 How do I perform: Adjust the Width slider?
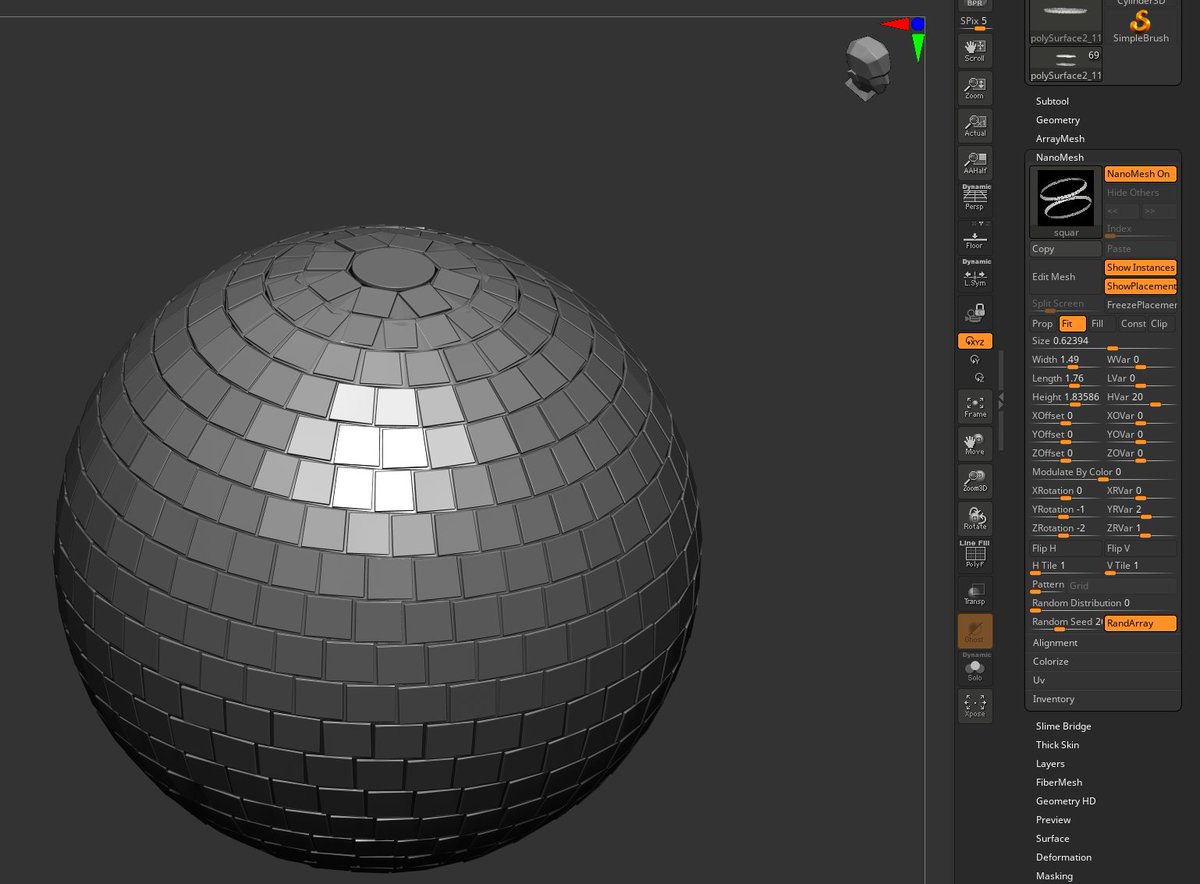point(1066,360)
